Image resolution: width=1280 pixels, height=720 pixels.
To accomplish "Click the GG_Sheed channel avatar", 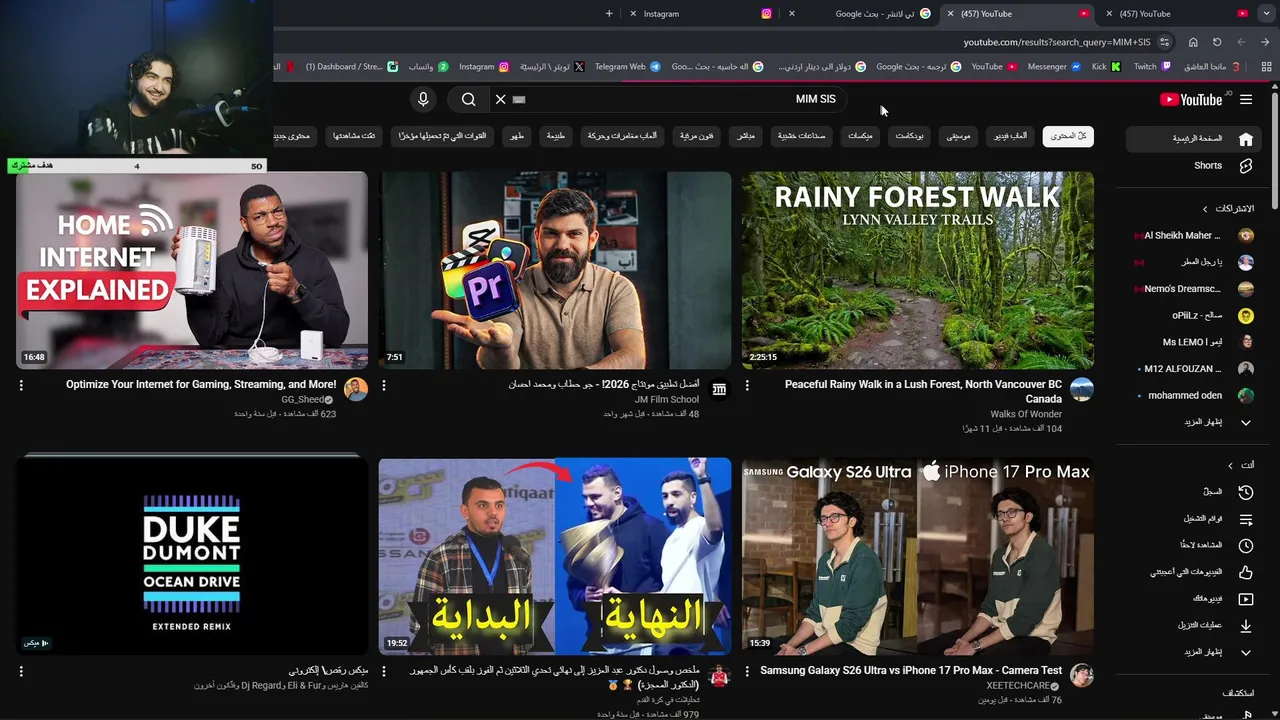I will pos(356,390).
